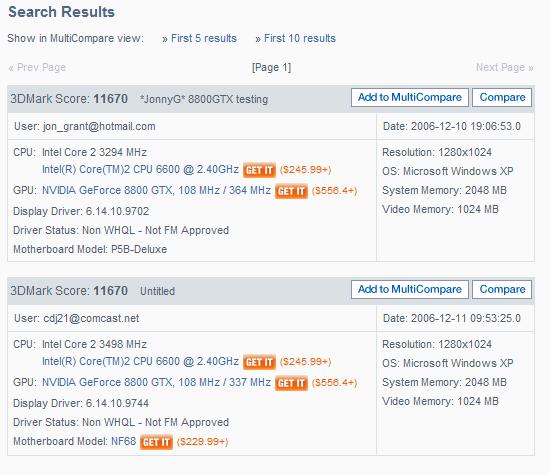Click GET IT badge for second result's CPU
The width and height of the screenshot is (550, 475).
(x=259, y=362)
